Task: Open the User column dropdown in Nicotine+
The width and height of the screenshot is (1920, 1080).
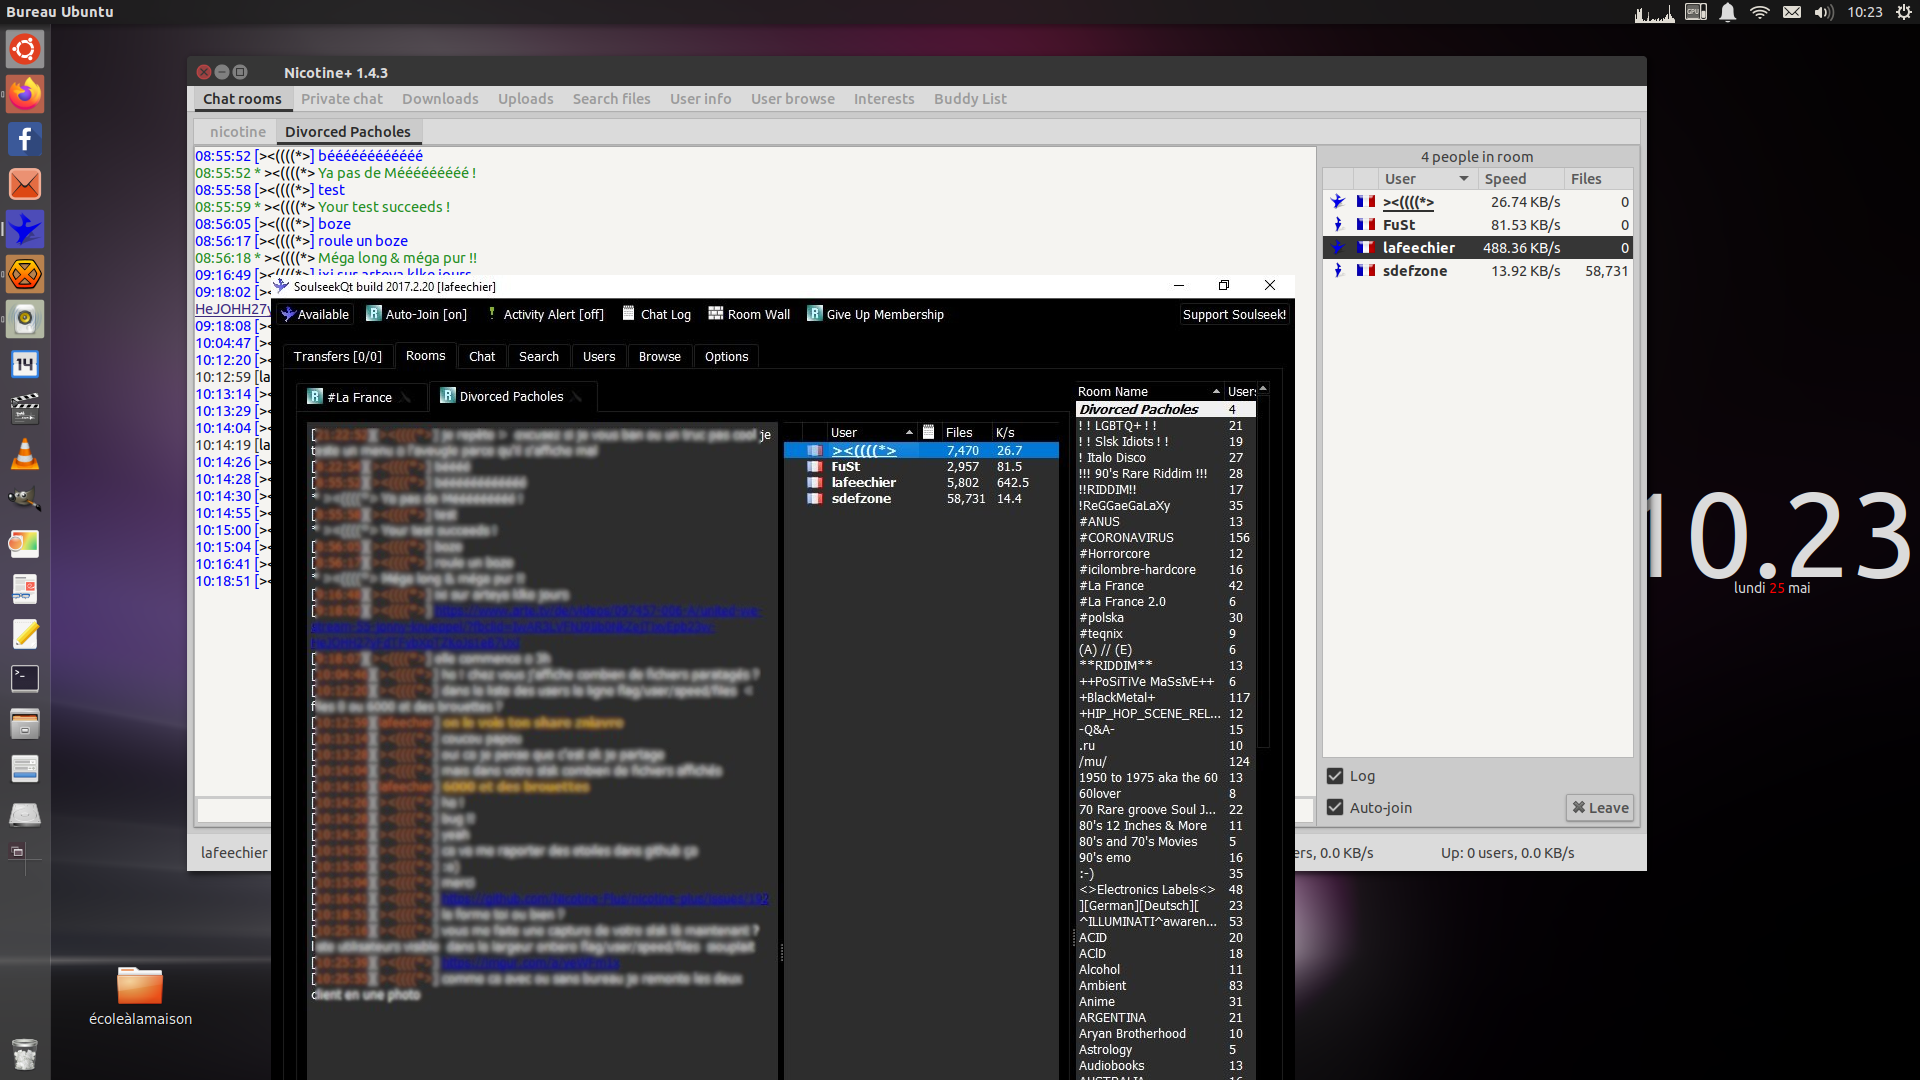Action: coord(1464,179)
